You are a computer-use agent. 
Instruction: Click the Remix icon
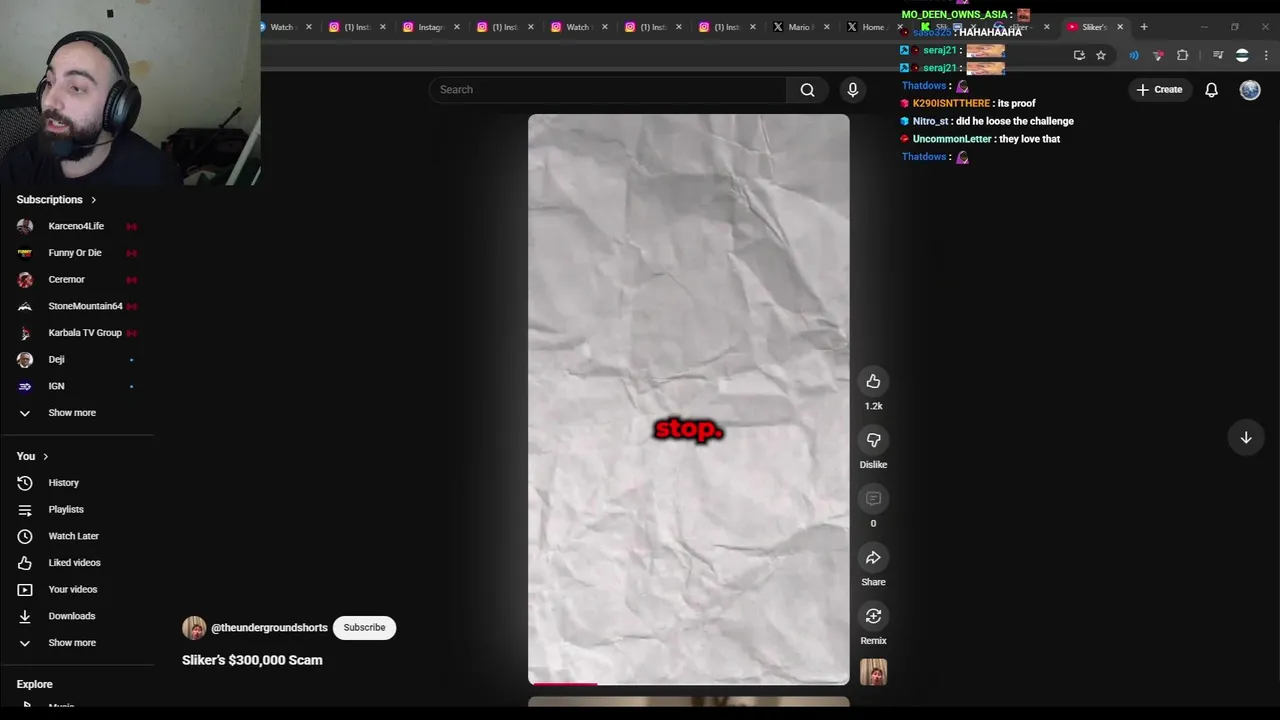click(873, 616)
